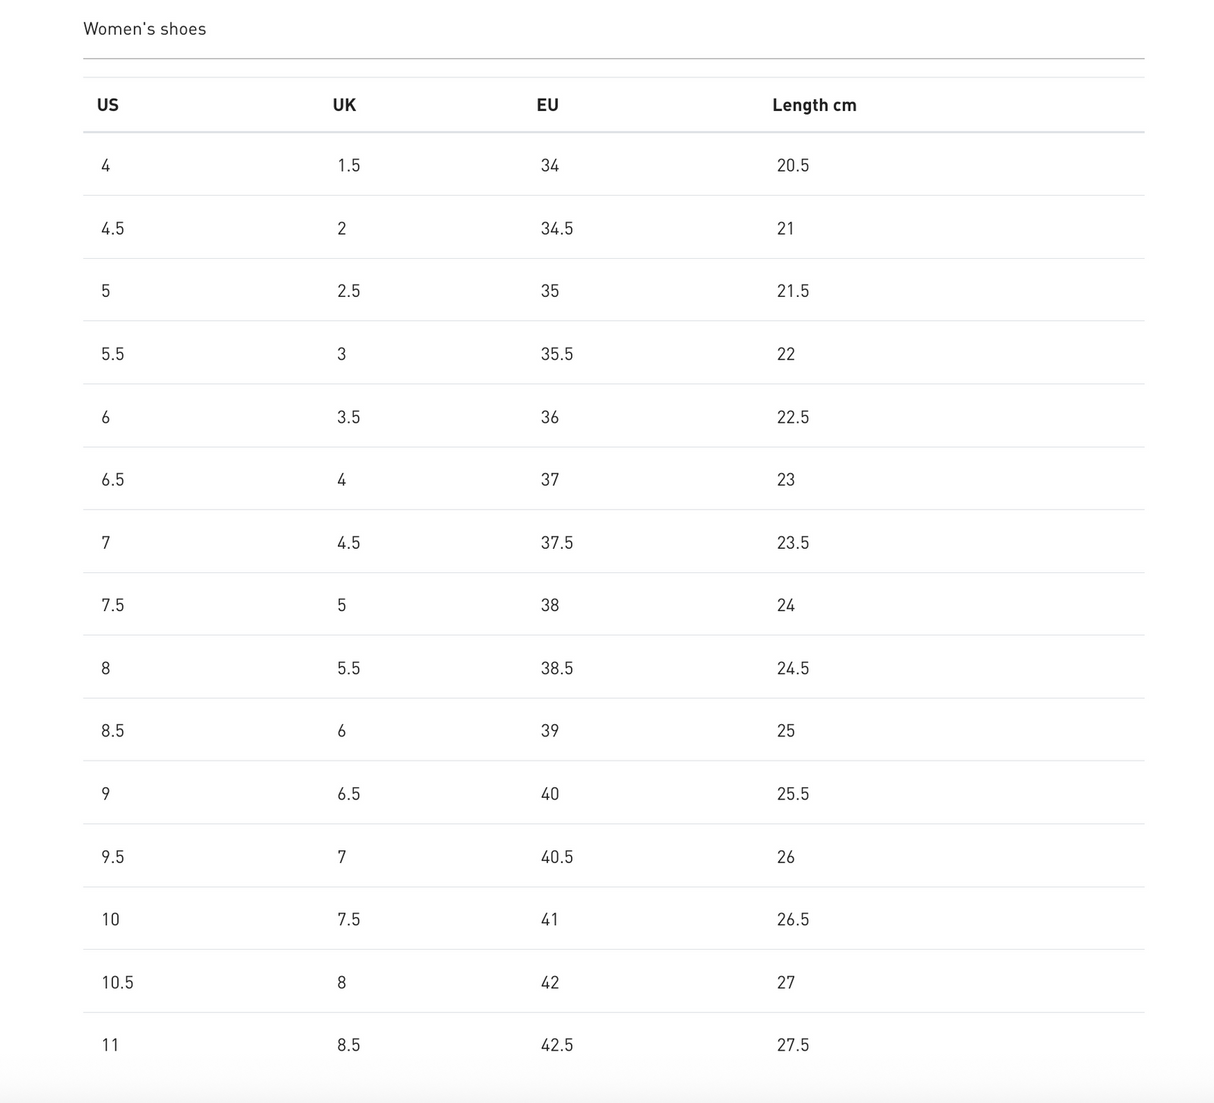Select the length 27.5 cell
The width and height of the screenshot is (1214, 1103).
pos(793,1045)
